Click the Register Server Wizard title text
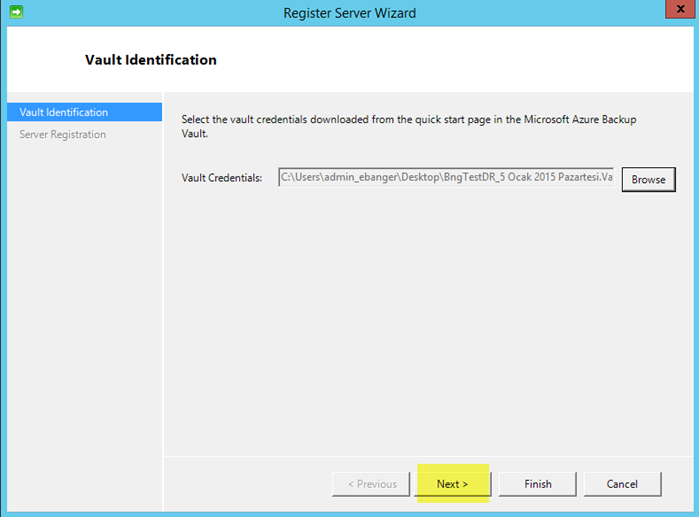The height and width of the screenshot is (517, 699). tap(350, 13)
